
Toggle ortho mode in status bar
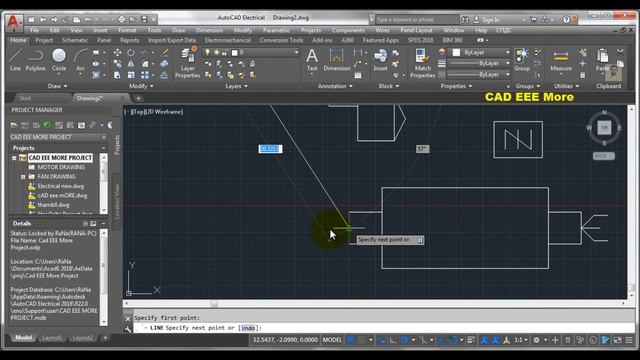click(x=393, y=340)
